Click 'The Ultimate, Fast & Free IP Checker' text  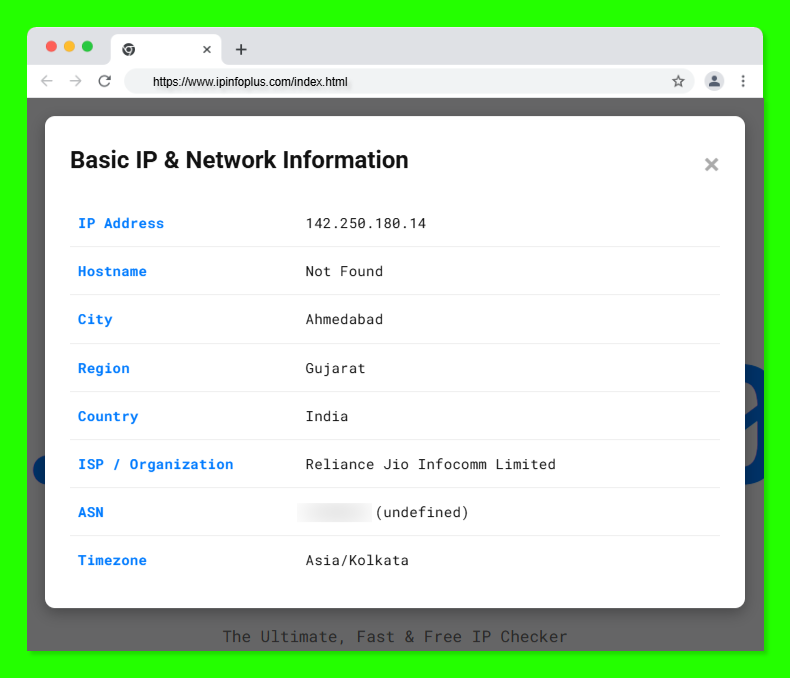pyautogui.click(x=395, y=637)
